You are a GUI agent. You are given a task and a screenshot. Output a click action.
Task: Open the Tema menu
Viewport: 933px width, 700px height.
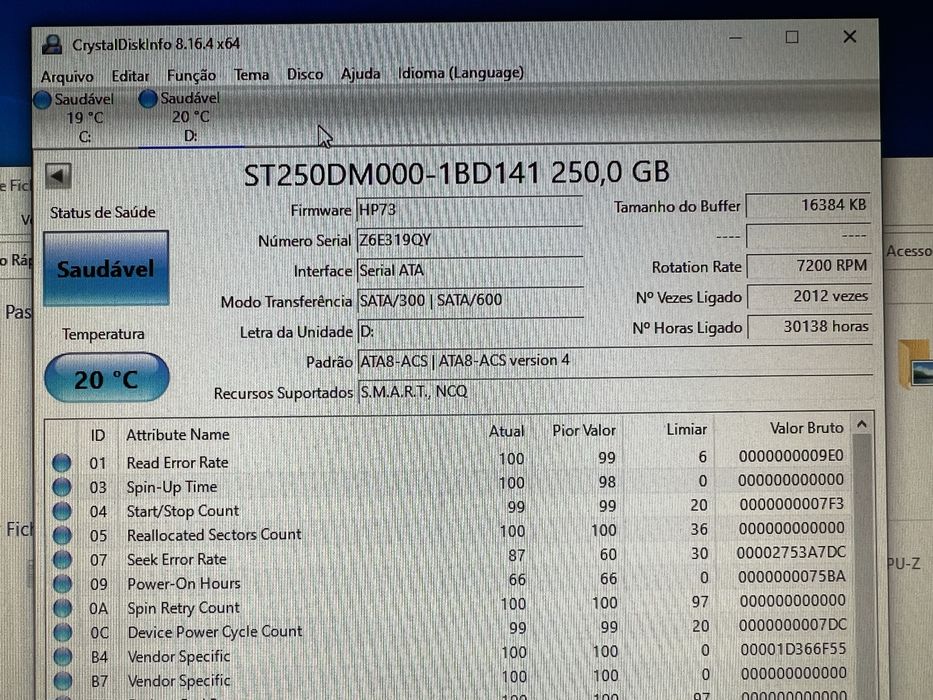pos(251,74)
